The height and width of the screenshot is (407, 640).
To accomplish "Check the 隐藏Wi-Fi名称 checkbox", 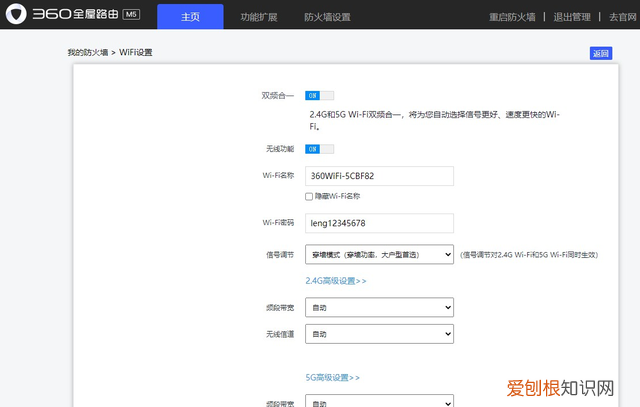I will pyautogui.click(x=309, y=196).
